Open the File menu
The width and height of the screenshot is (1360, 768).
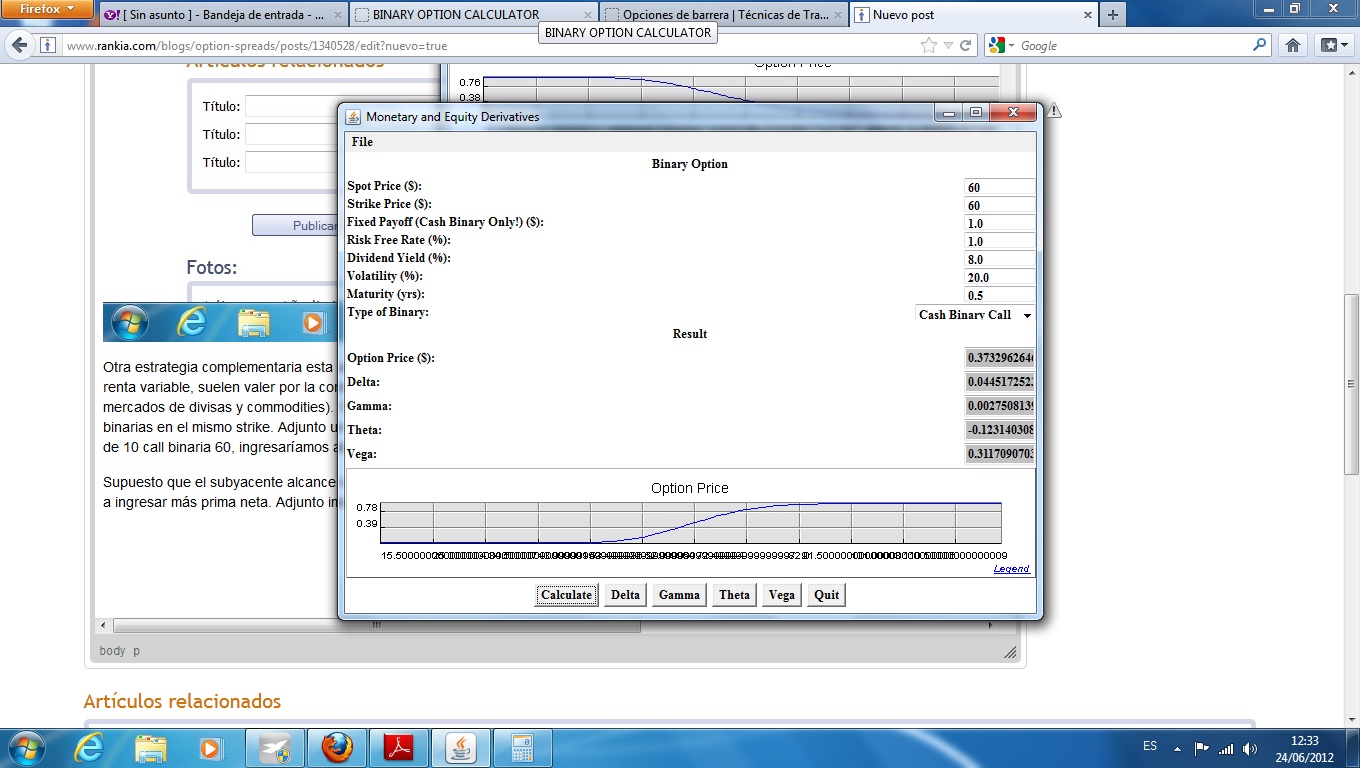click(x=362, y=142)
